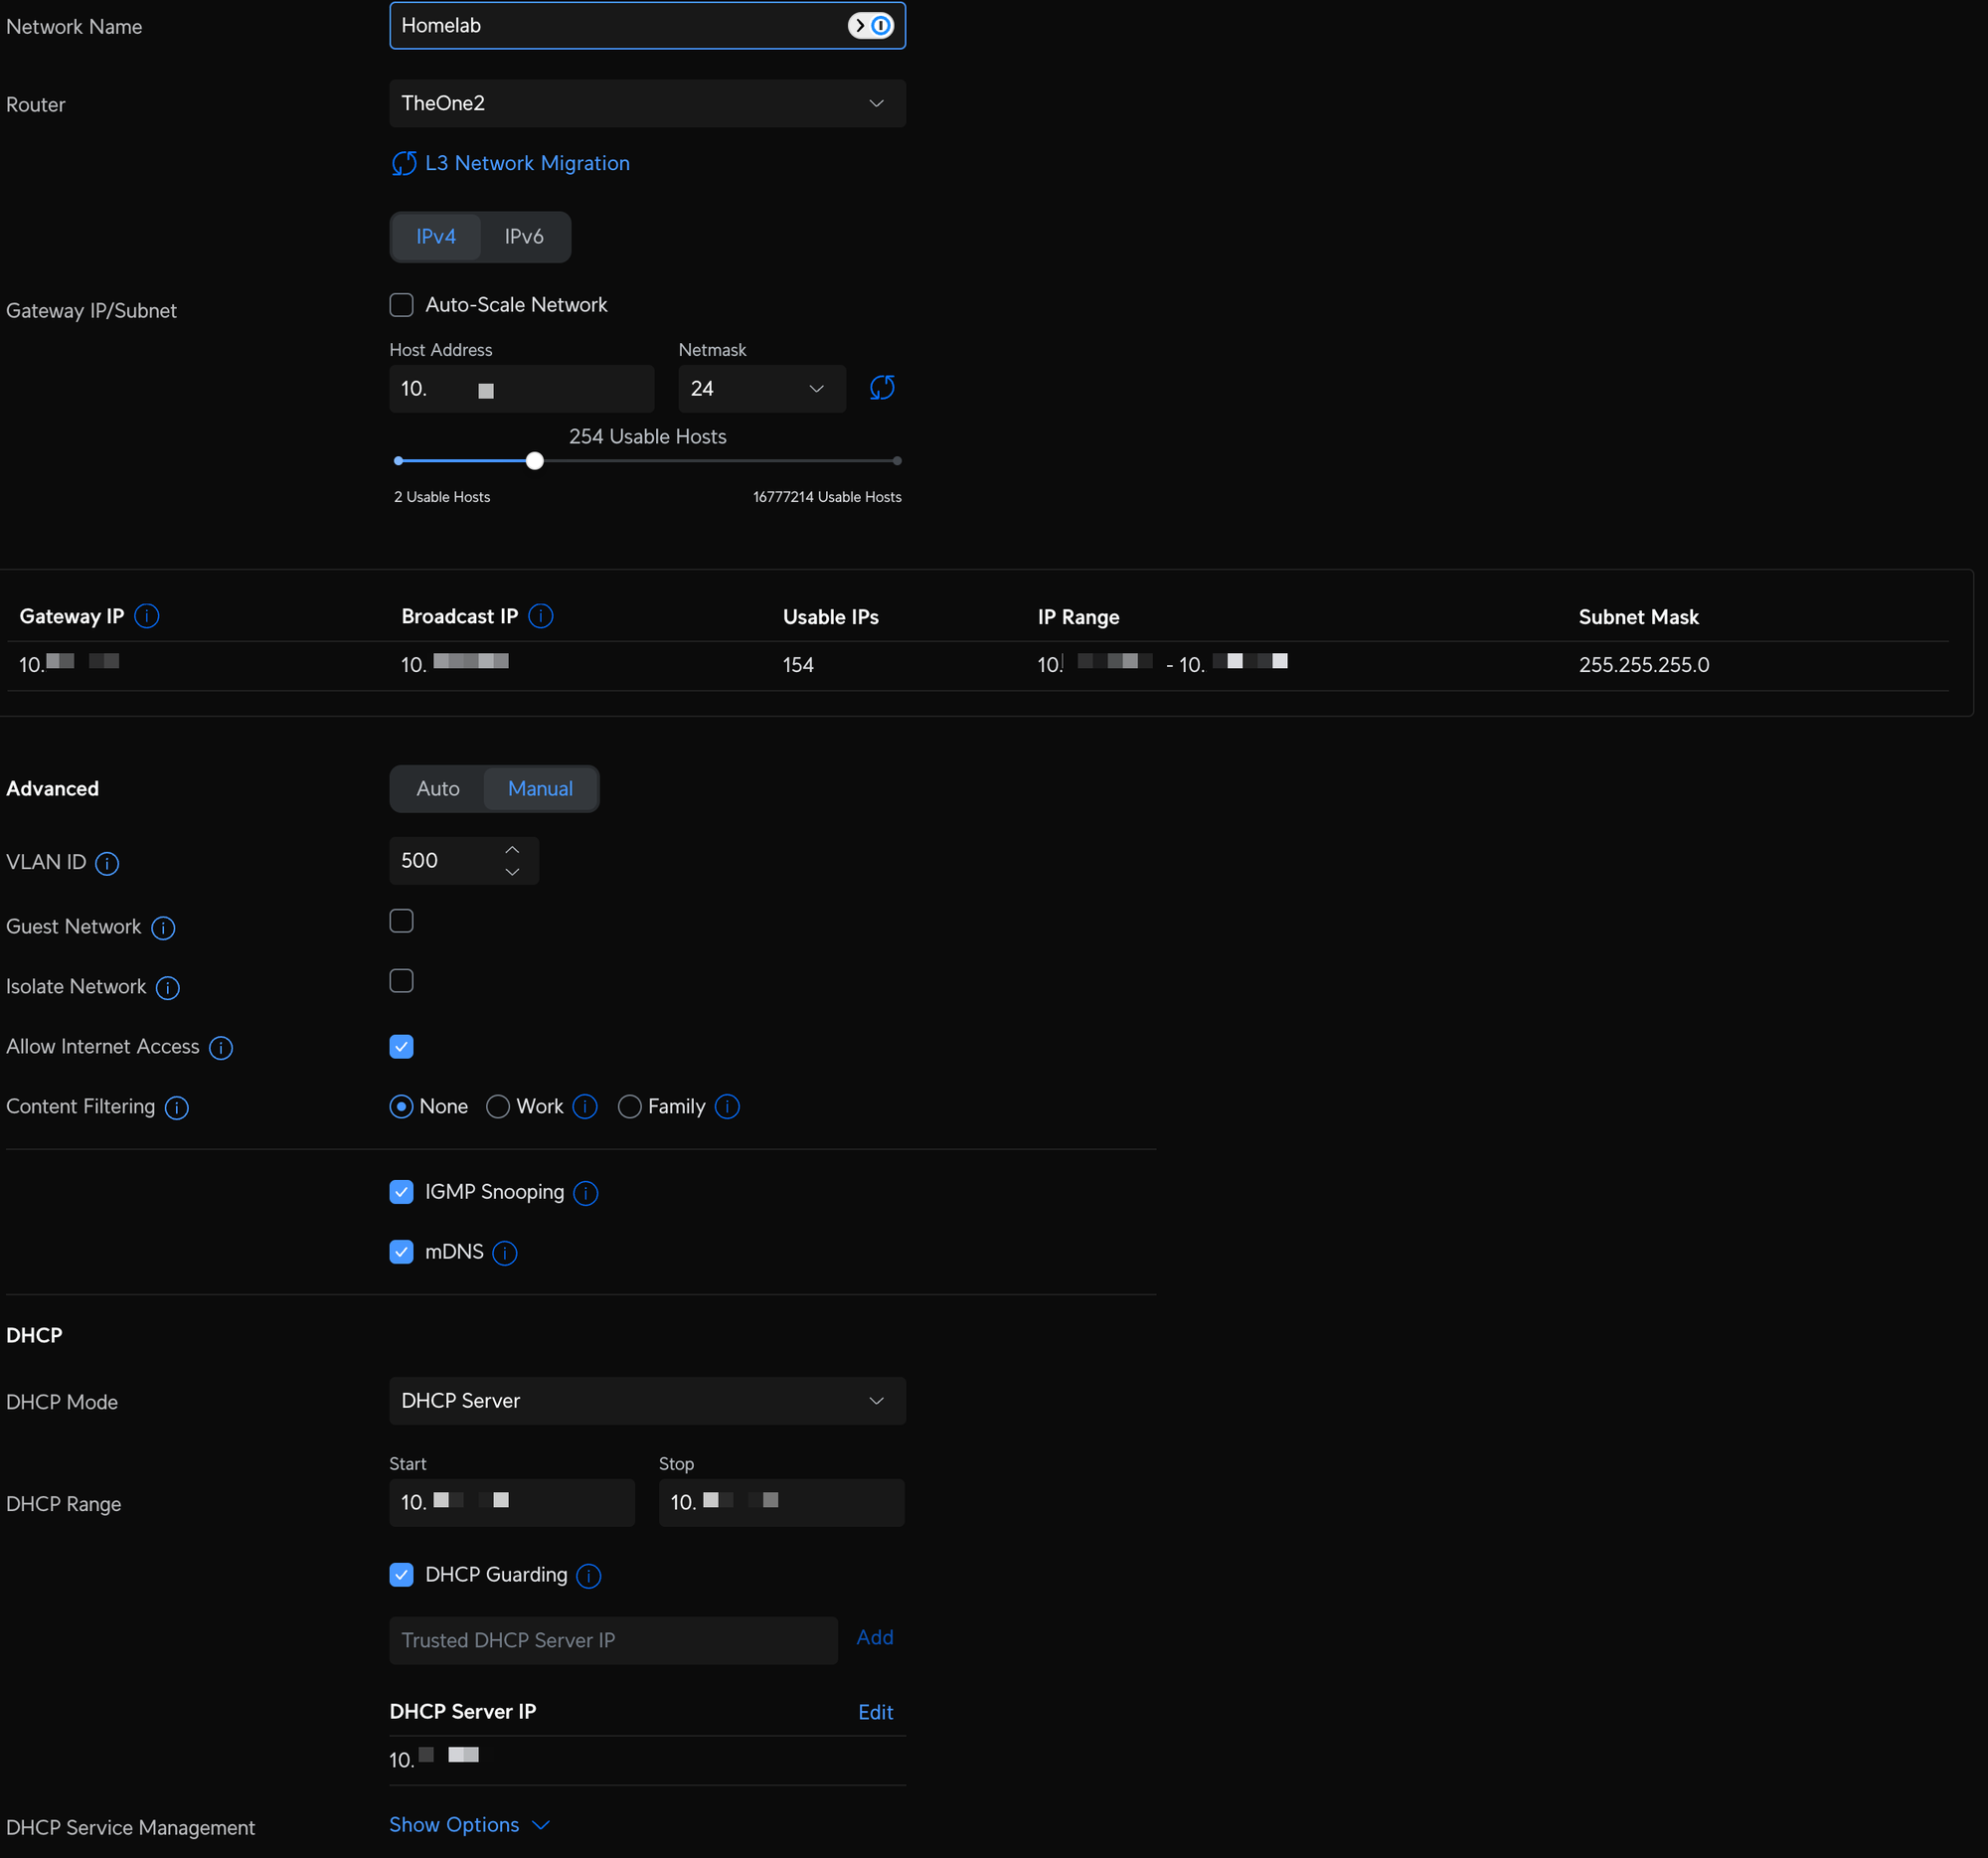1988x1858 pixels.
Task: Click the refresh icon beside Netmask
Action: (x=881, y=388)
